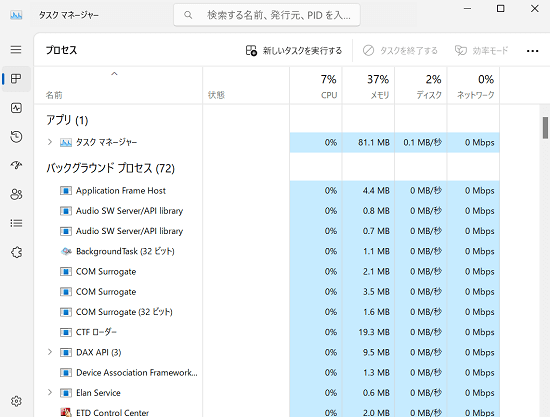This screenshot has height=417, width=550.
Task: Click the Application Frame Host process icon
Action: (66, 191)
